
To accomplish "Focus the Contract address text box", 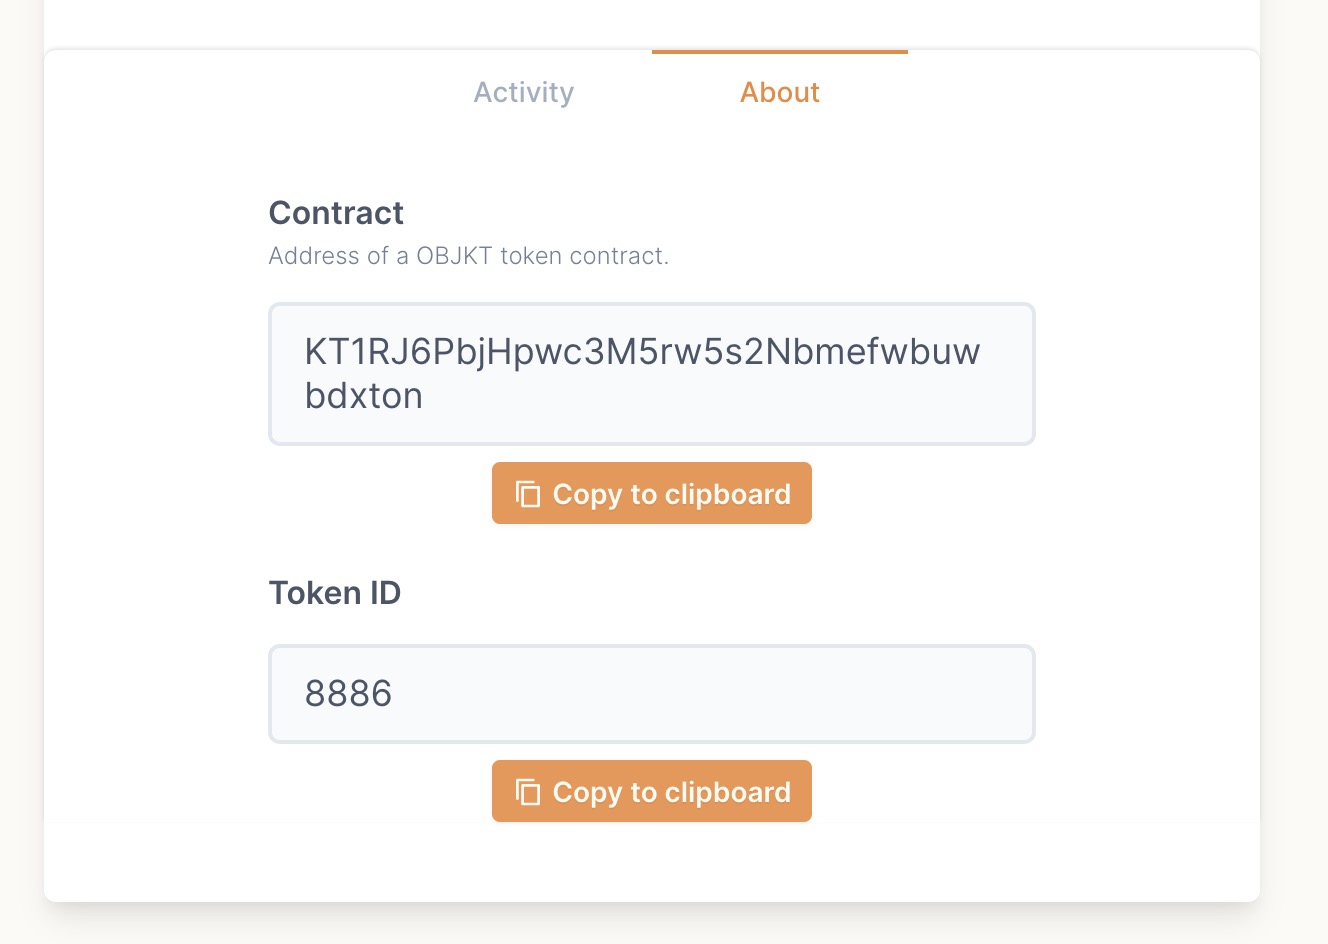I will pos(652,374).
